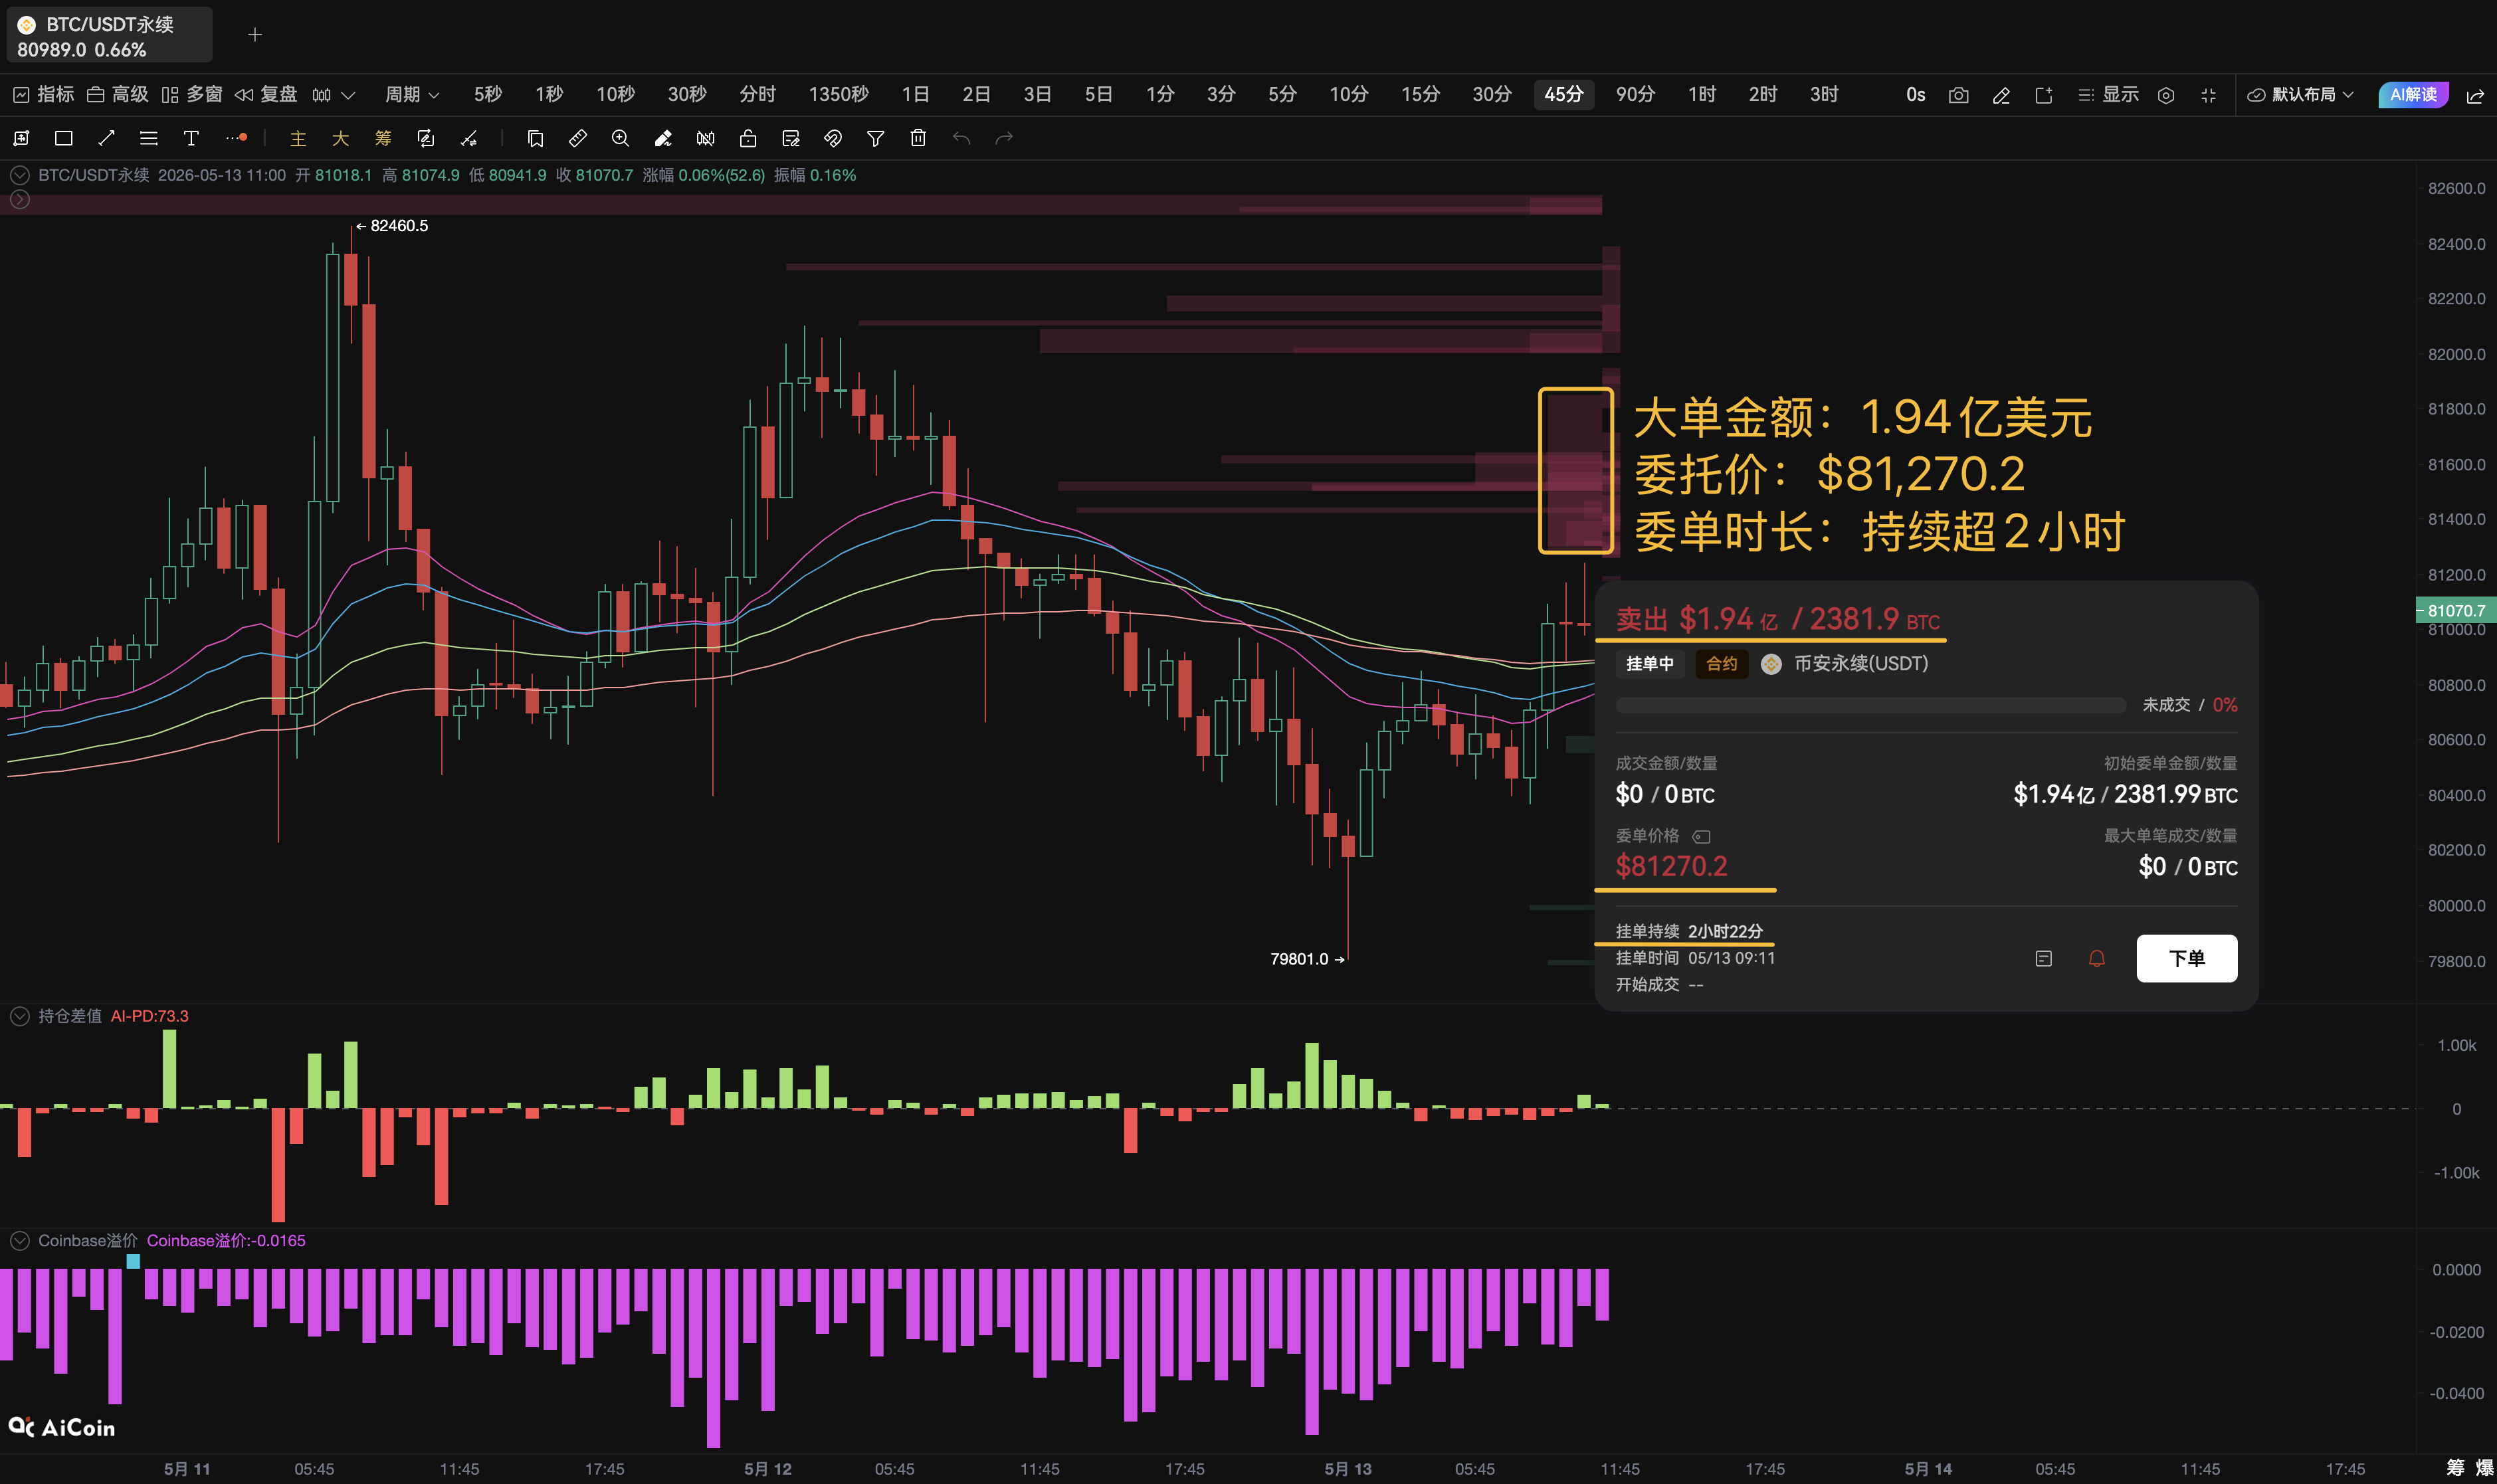This screenshot has width=2497, height=1484.
Task: Click the 未成交 order fill progress bar
Action: tap(1870, 705)
